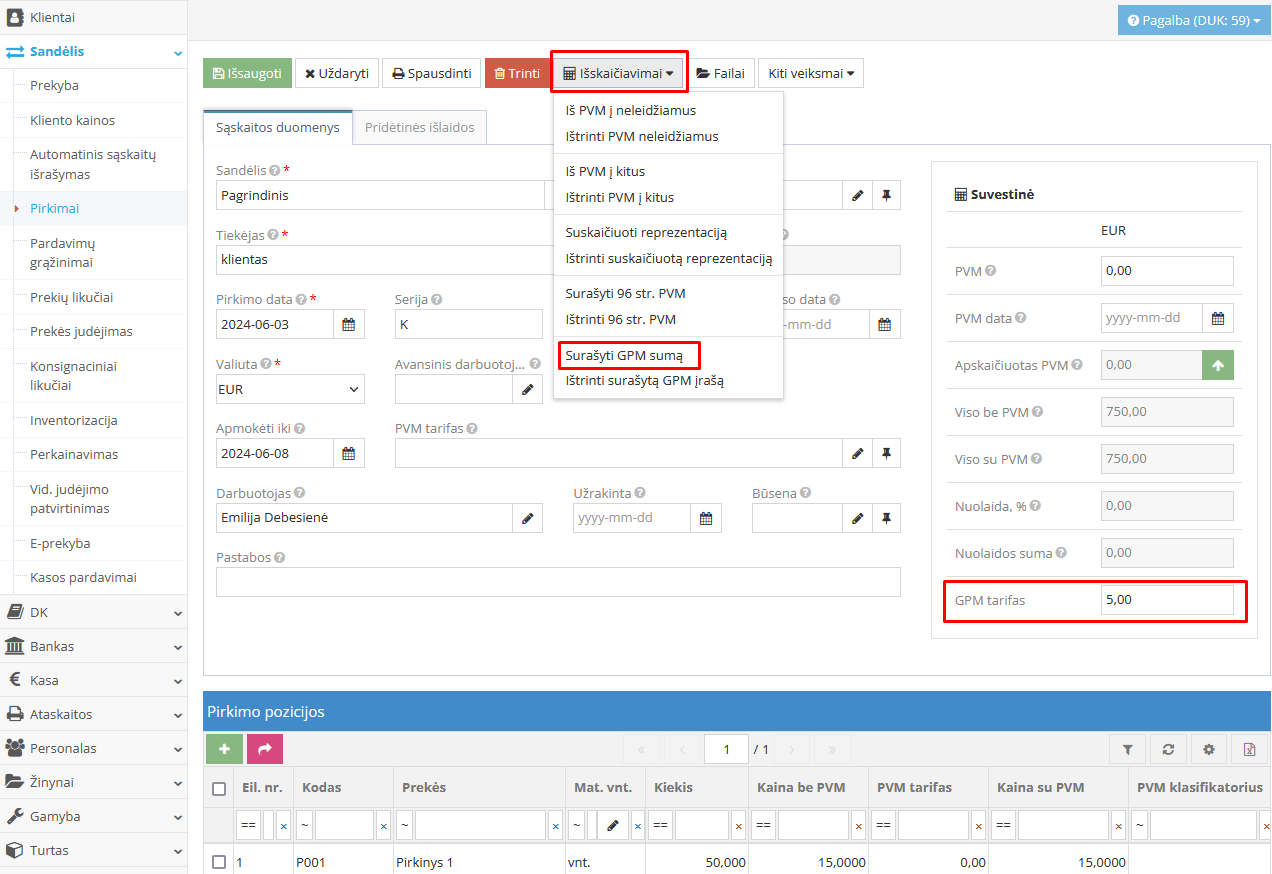Open the Failai button
This screenshot has height=874, width=1272.
pyautogui.click(x=720, y=73)
